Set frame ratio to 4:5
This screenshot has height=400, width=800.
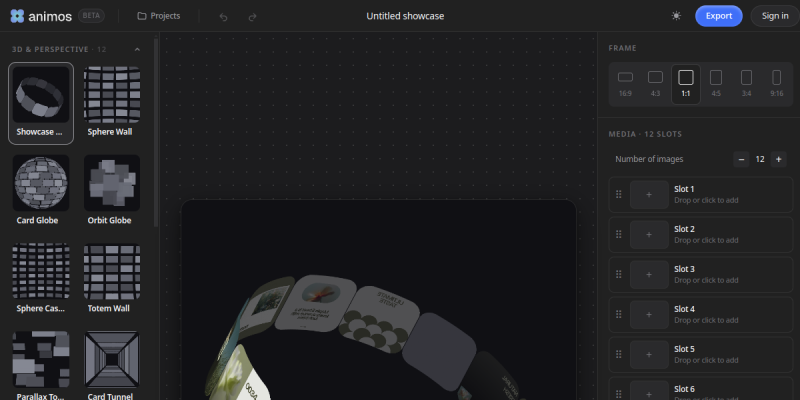coord(716,84)
